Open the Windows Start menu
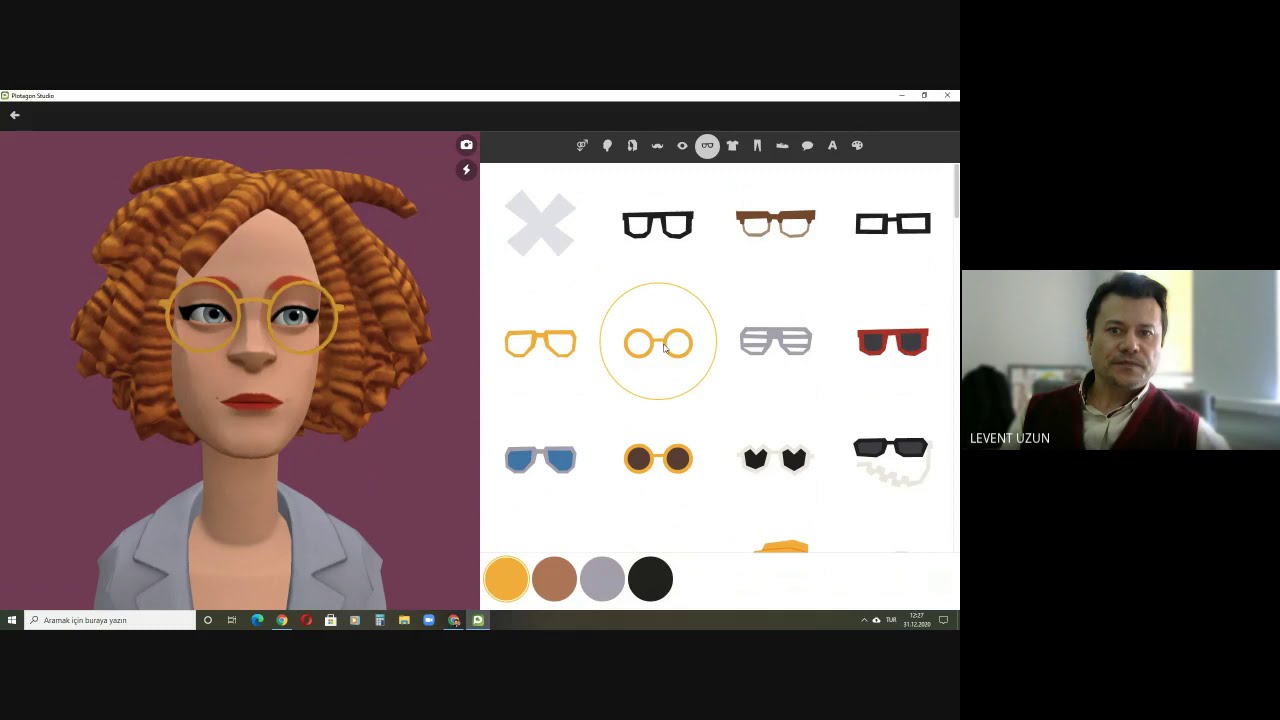 (x=12, y=620)
